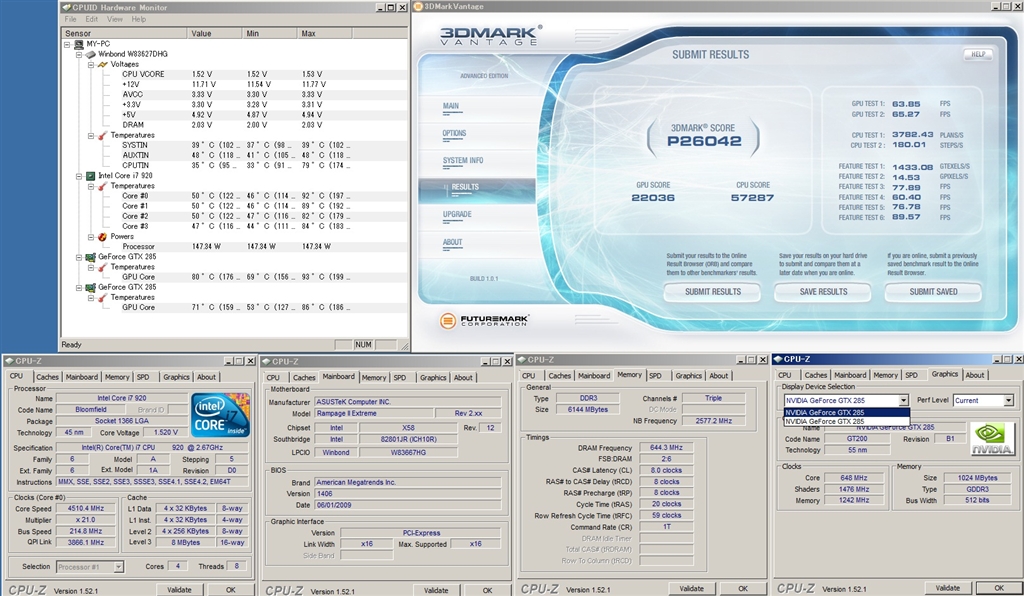This screenshot has height=596, width=1024.
Task: Open SYSTEM INFO in 3DMark Vantage
Action: 463,161
